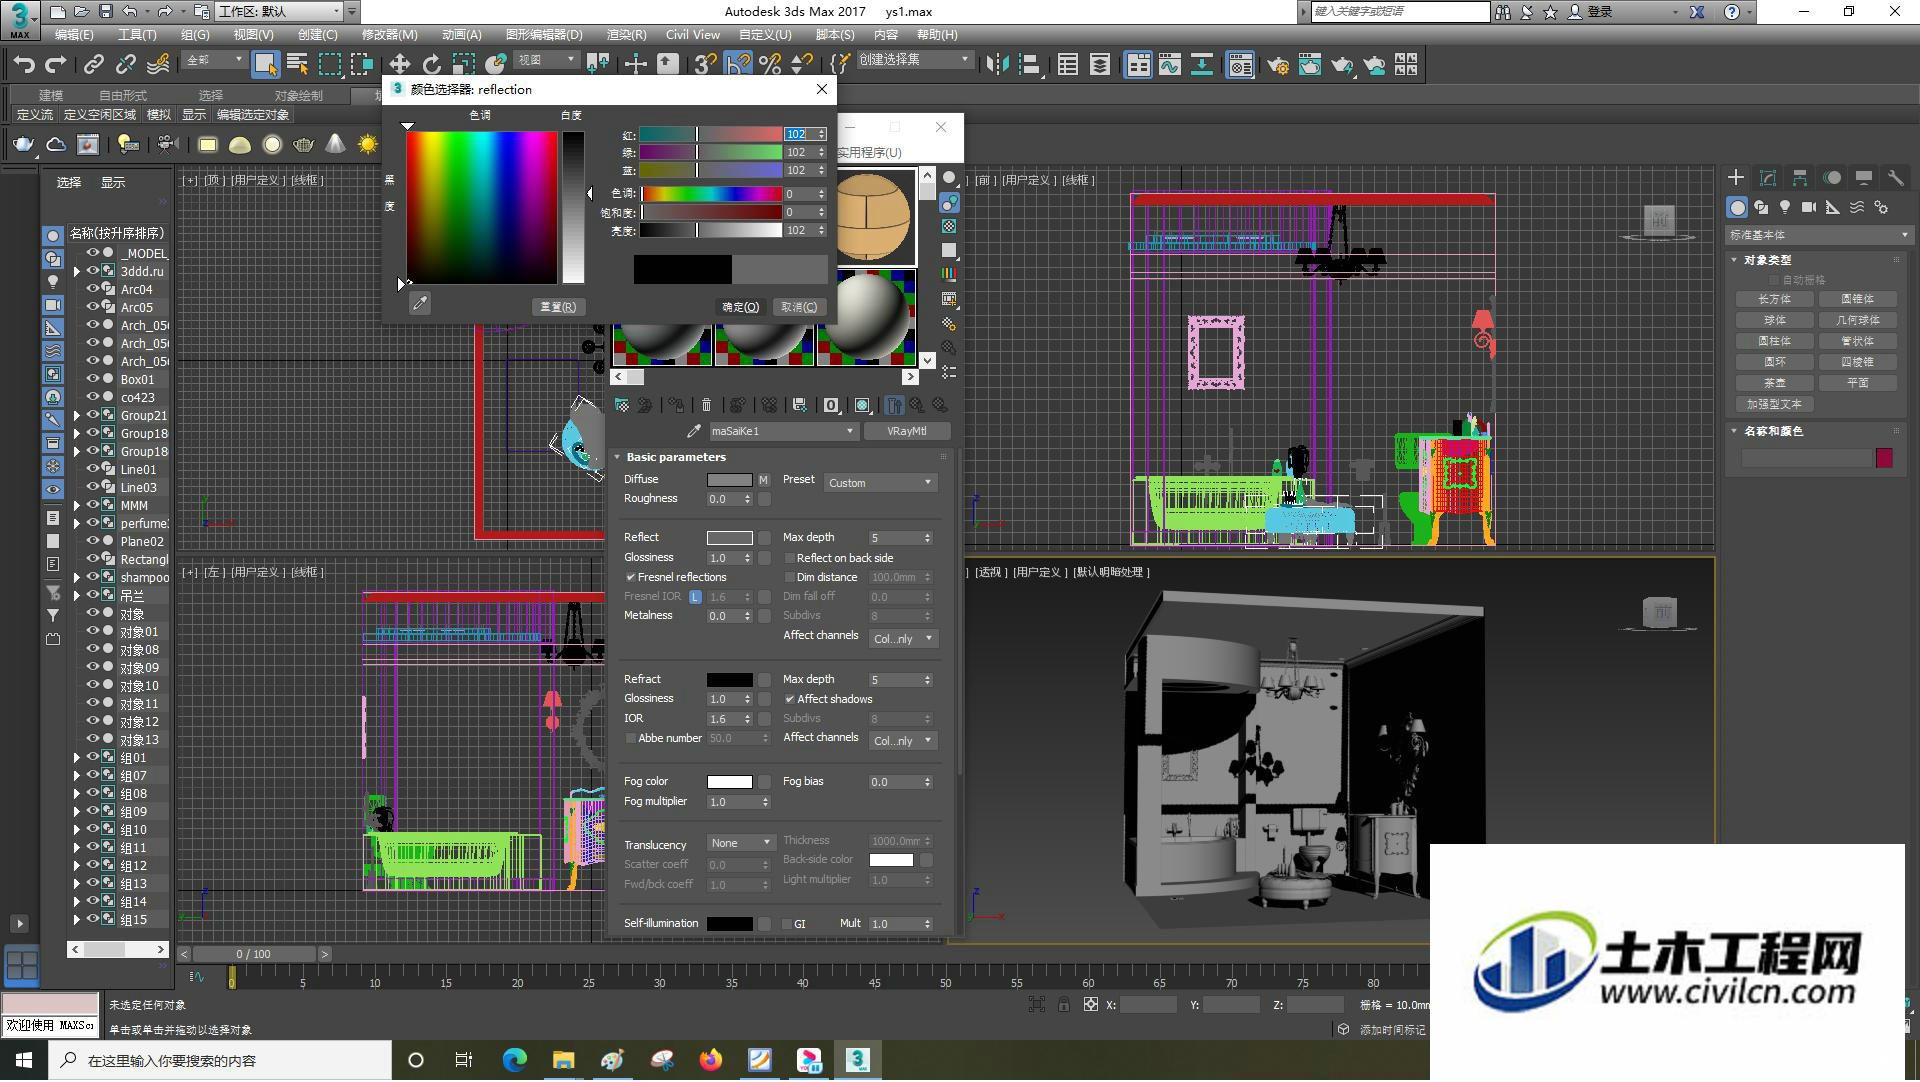Image resolution: width=1920 pixels, height=1082 pixels.
Task: Open the 修改器(M) menu
Action: pyautogui.click(x=390, y=34)
